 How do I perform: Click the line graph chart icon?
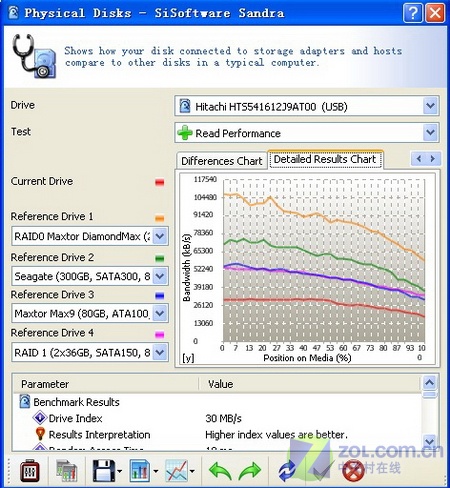[177, 471]
